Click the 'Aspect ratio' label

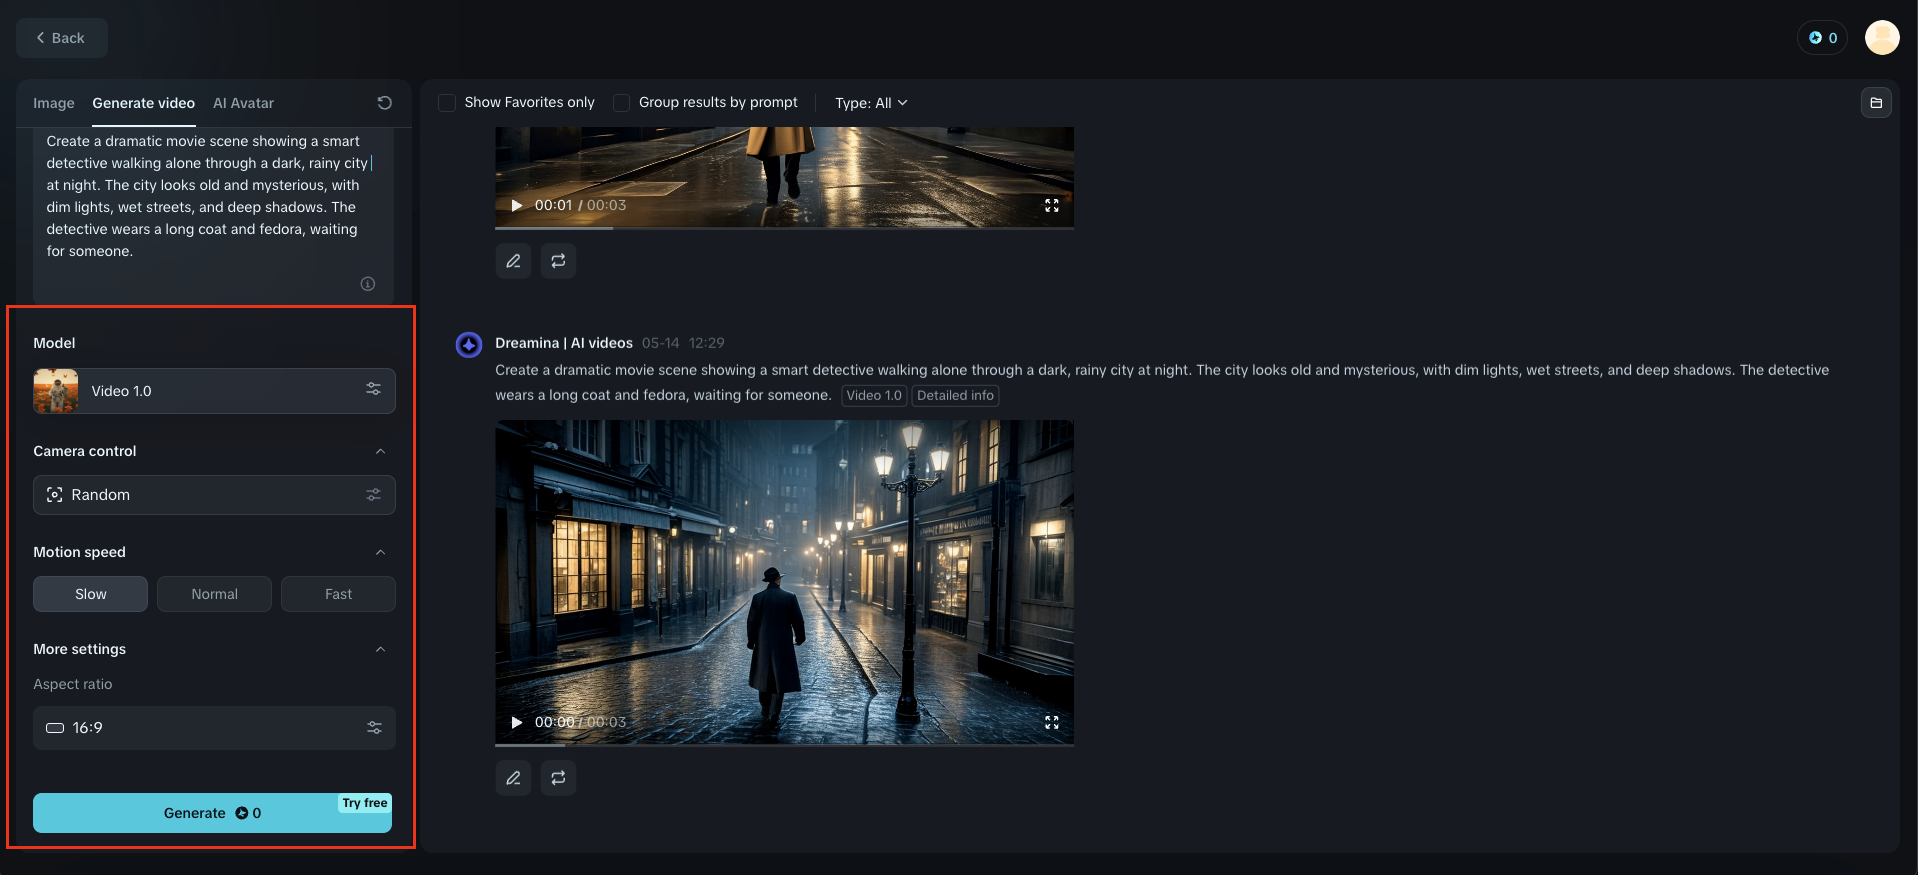tap(73, 684)
